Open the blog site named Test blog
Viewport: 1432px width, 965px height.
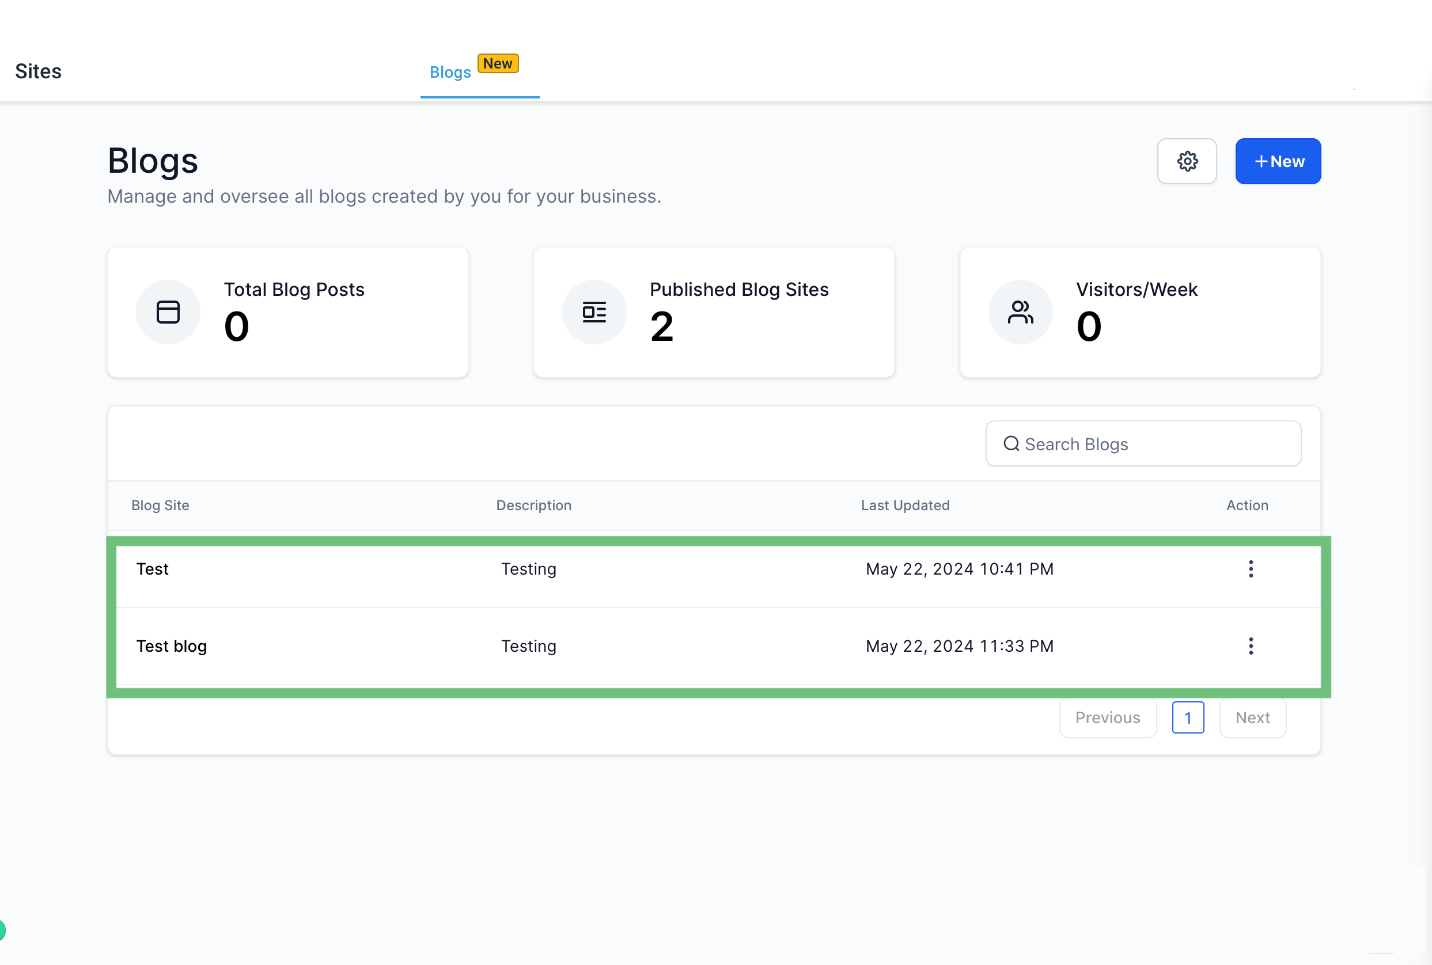pos(171,646)
